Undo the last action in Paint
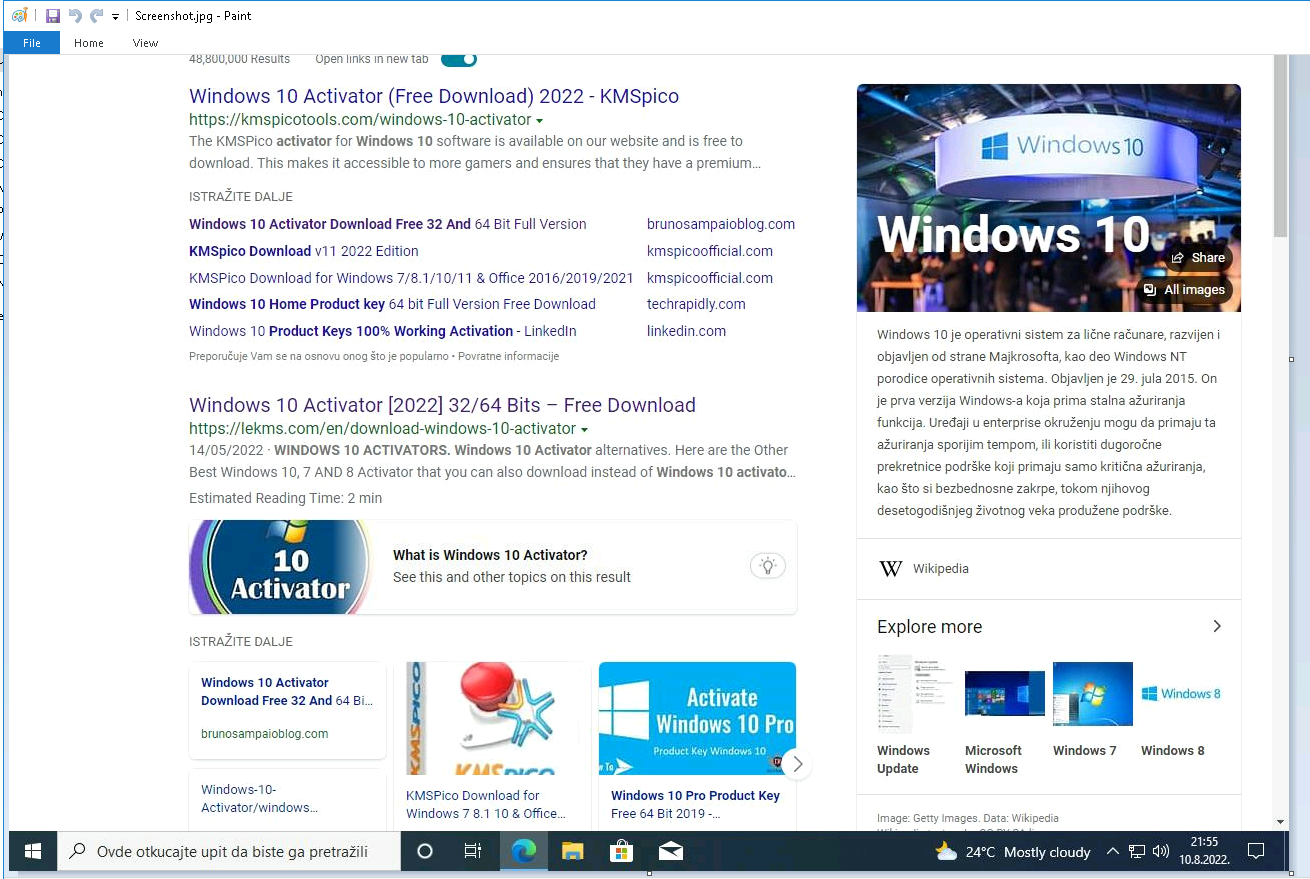This screenshot has height=879, width=1310. click(x=75, y=16)
